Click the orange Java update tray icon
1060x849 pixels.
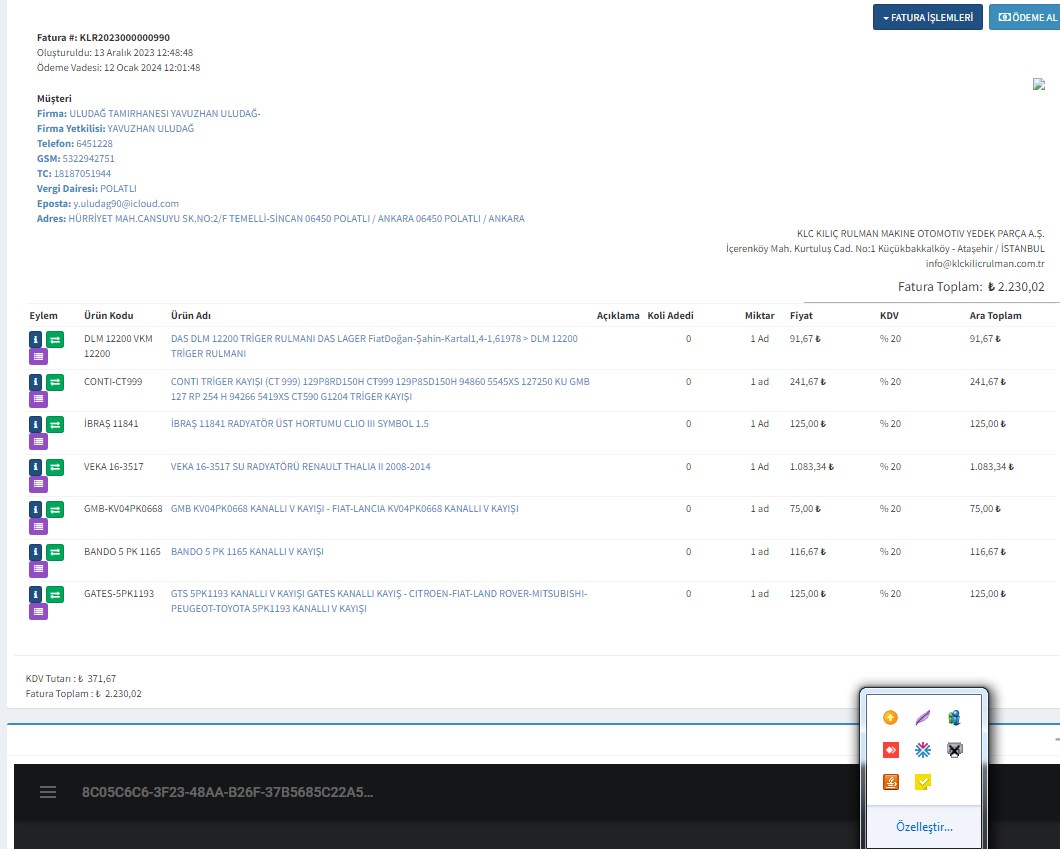point(890,782)
